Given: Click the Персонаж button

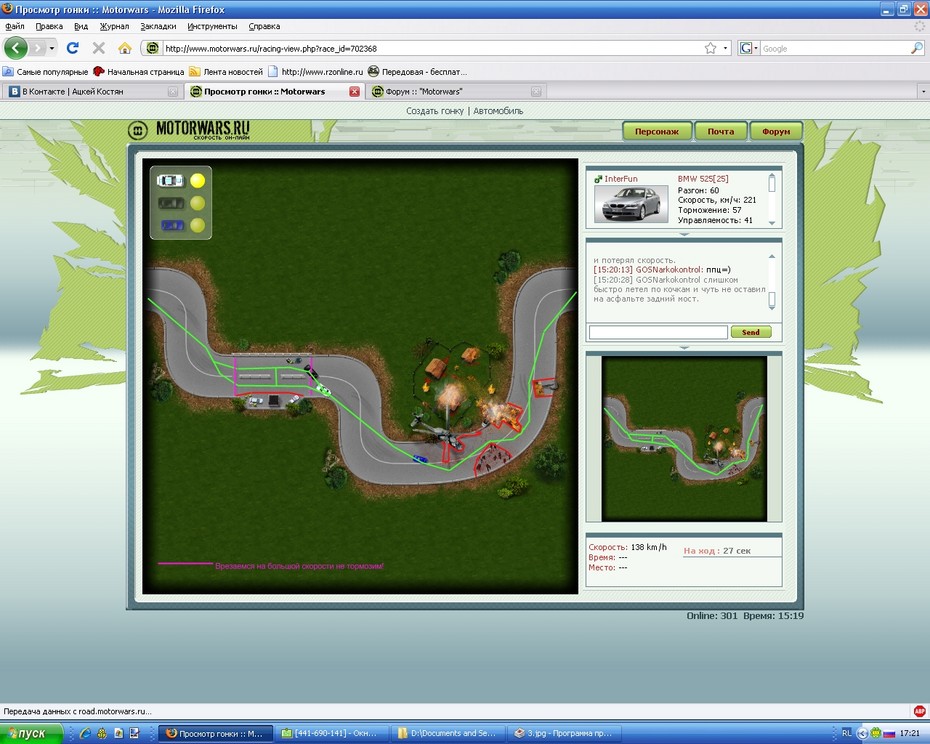Looking at the screenshot, I should point(657,131).
